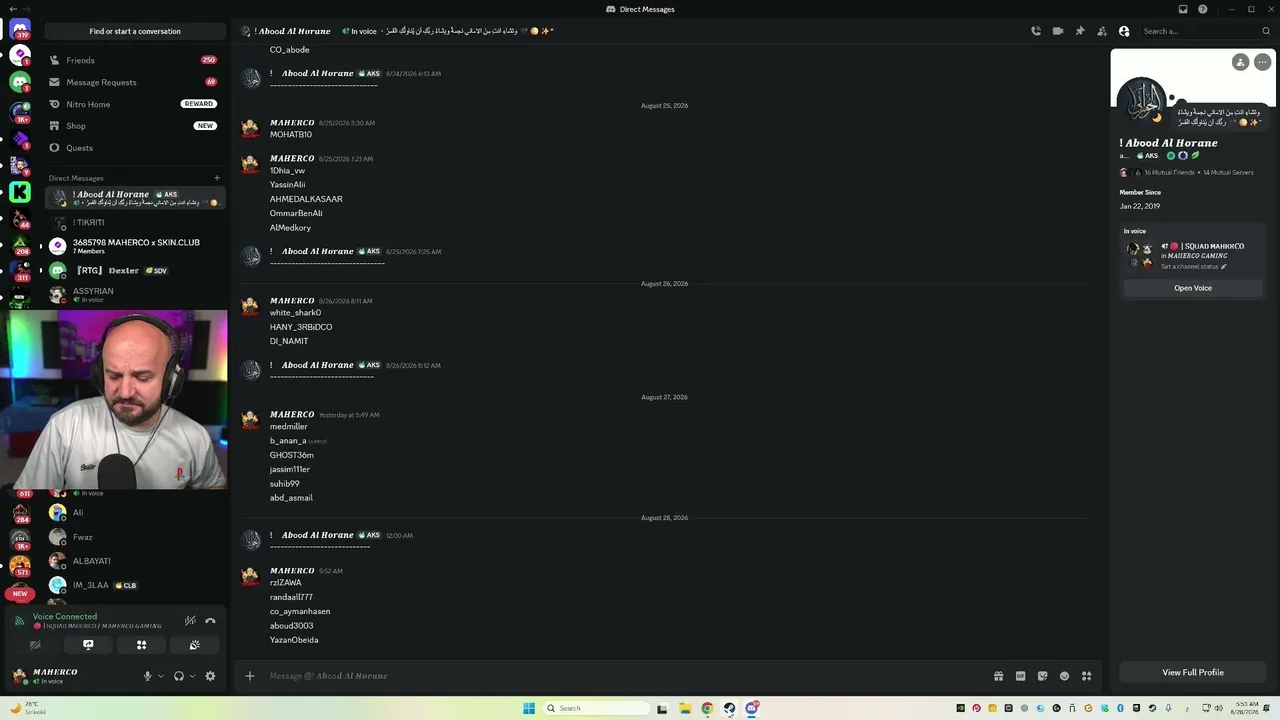Share your screen
This screenshot has height=720, width=1280.
click(88, 645)
